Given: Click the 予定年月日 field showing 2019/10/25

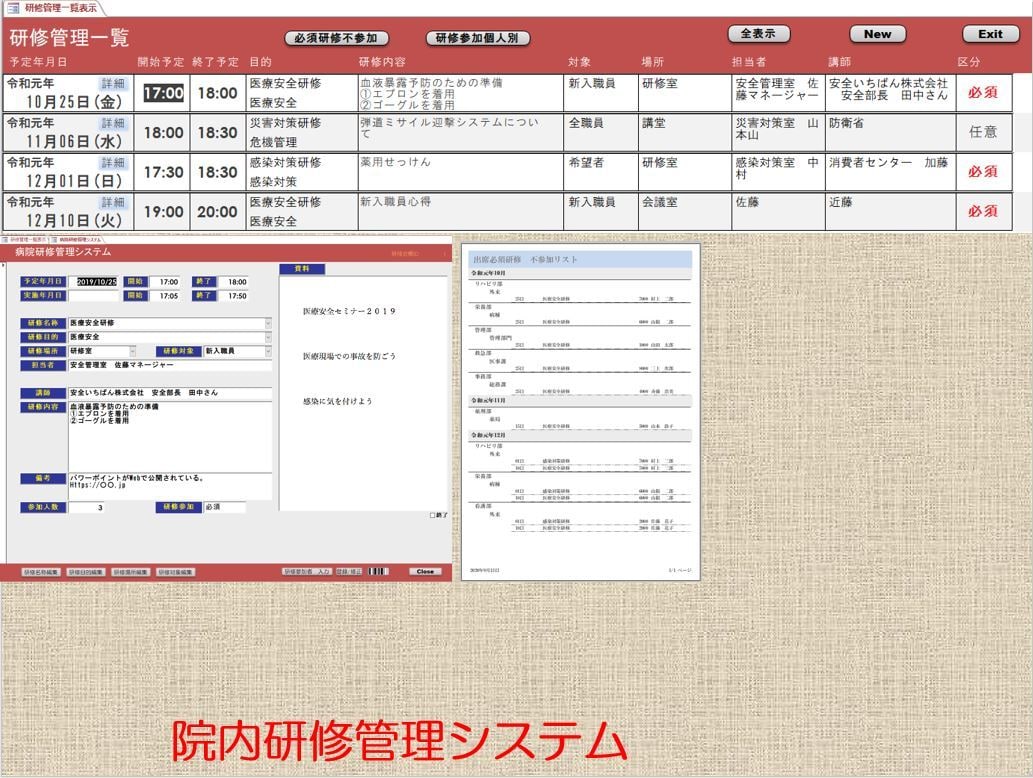Looking at the screenshot, I should pyautogui.click(x=94, y=281).
